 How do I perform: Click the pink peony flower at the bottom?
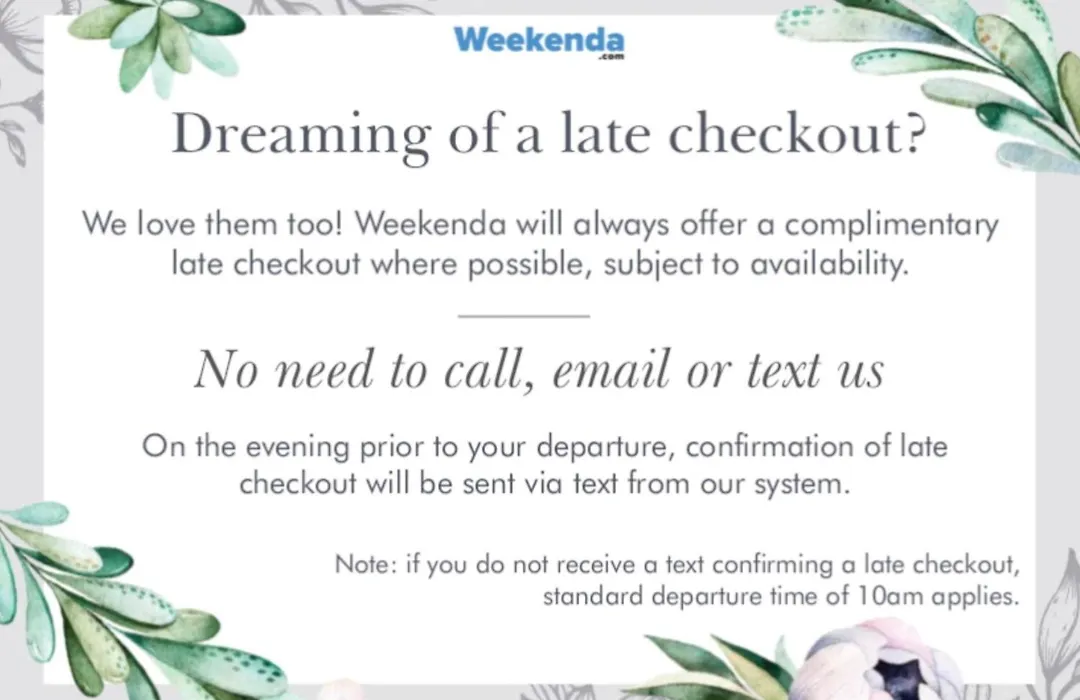872,660
